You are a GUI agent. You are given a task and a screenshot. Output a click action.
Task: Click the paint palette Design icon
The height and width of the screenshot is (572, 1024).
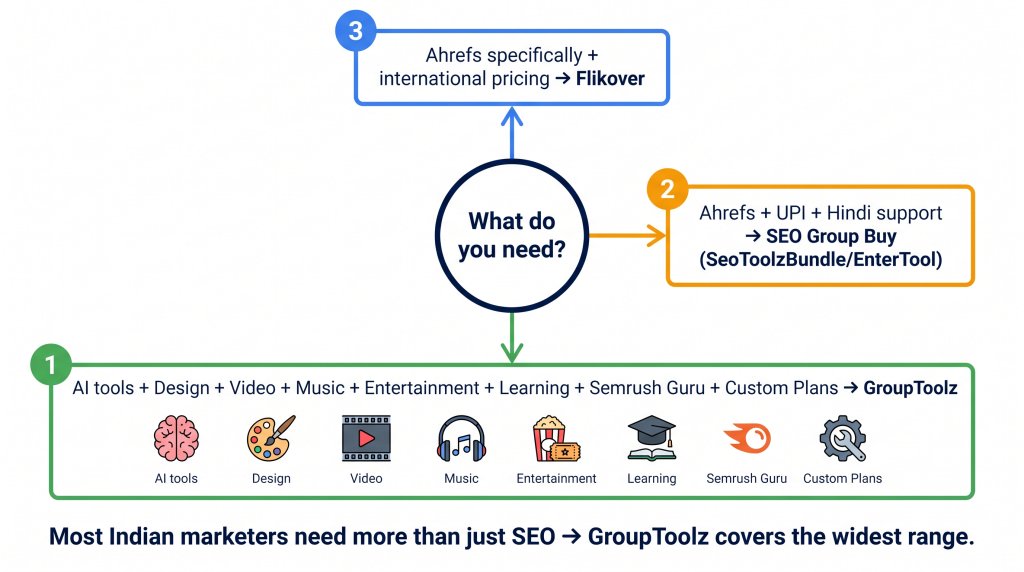271,439
